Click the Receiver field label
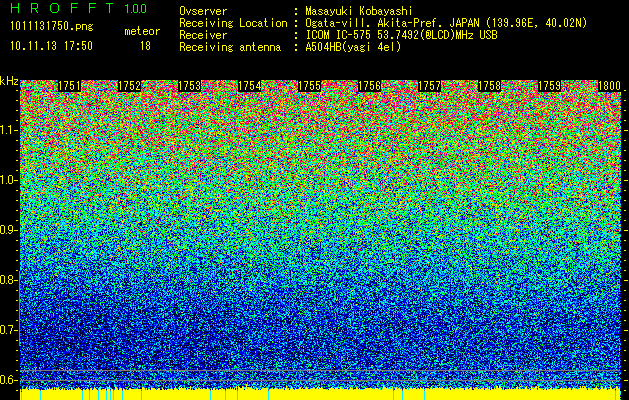The width and height of the screenshot is (629, 400). pyautogui.click(x=203, y=35)
